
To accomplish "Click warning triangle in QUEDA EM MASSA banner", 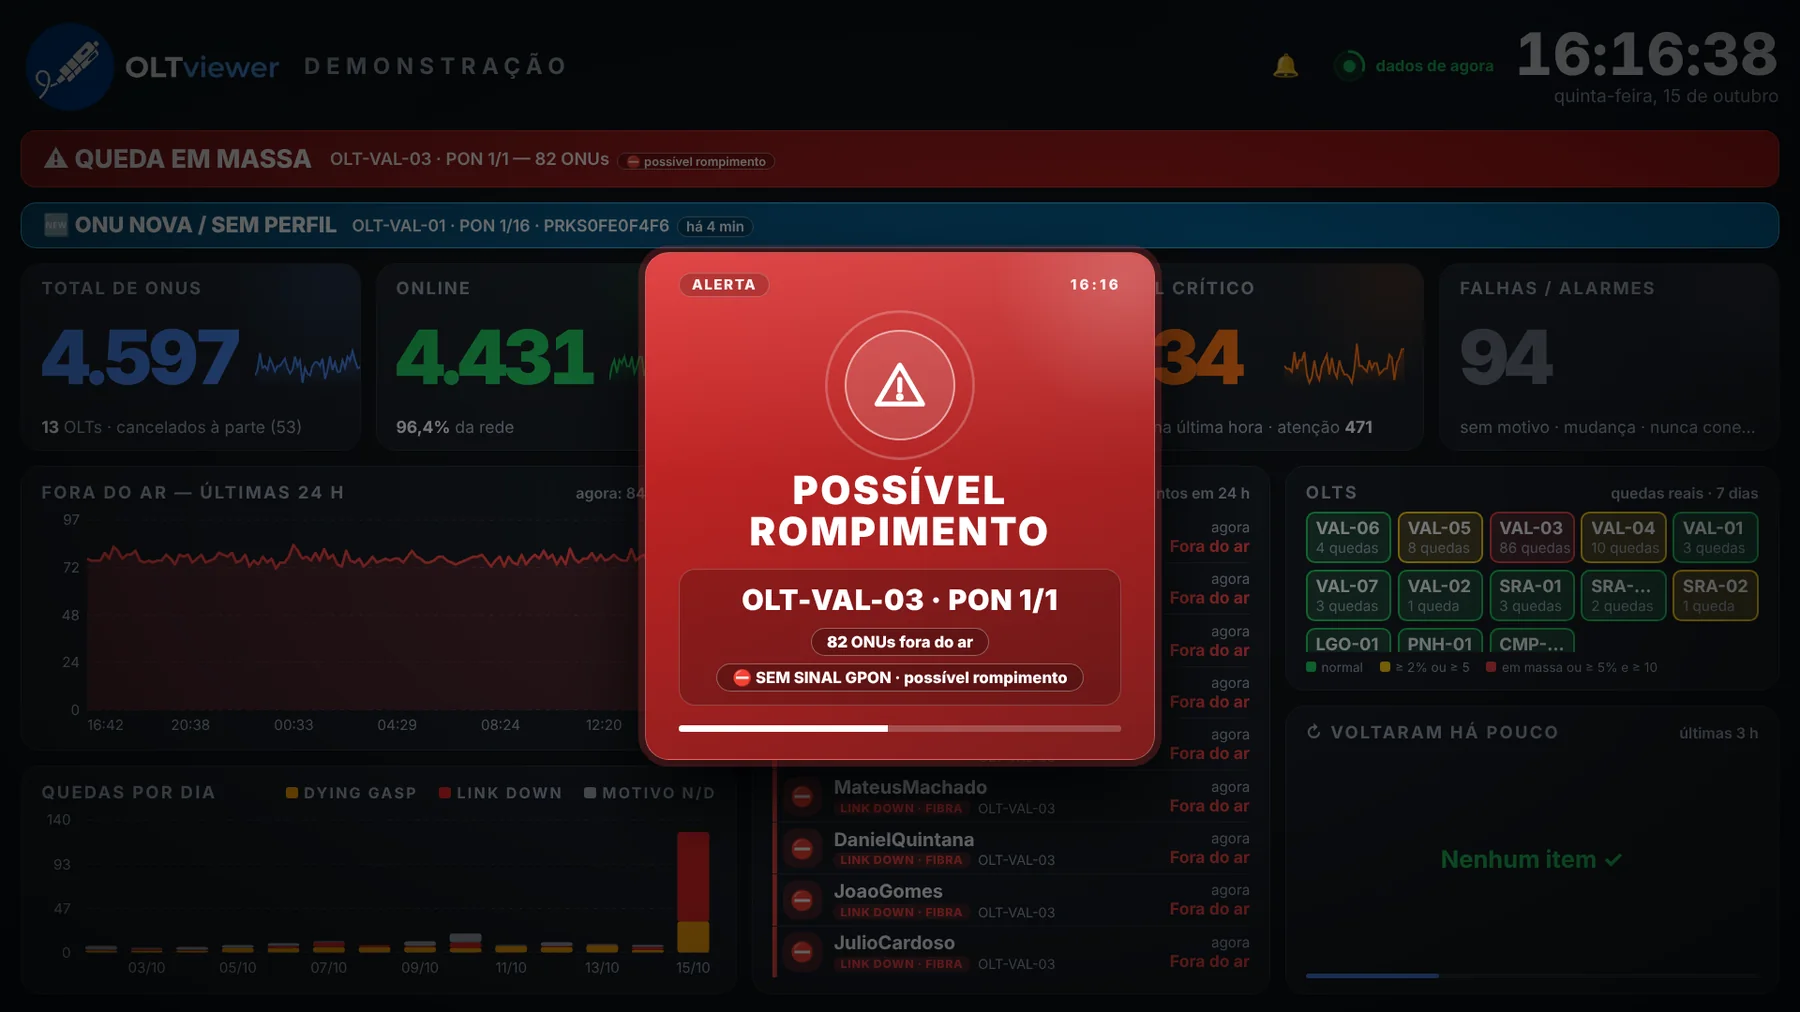I will point(56,158).
